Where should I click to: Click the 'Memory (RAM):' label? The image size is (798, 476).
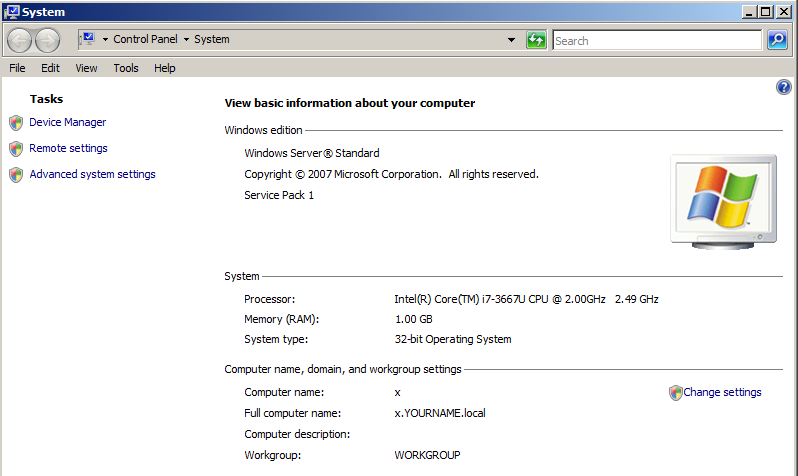click(281, 319)
